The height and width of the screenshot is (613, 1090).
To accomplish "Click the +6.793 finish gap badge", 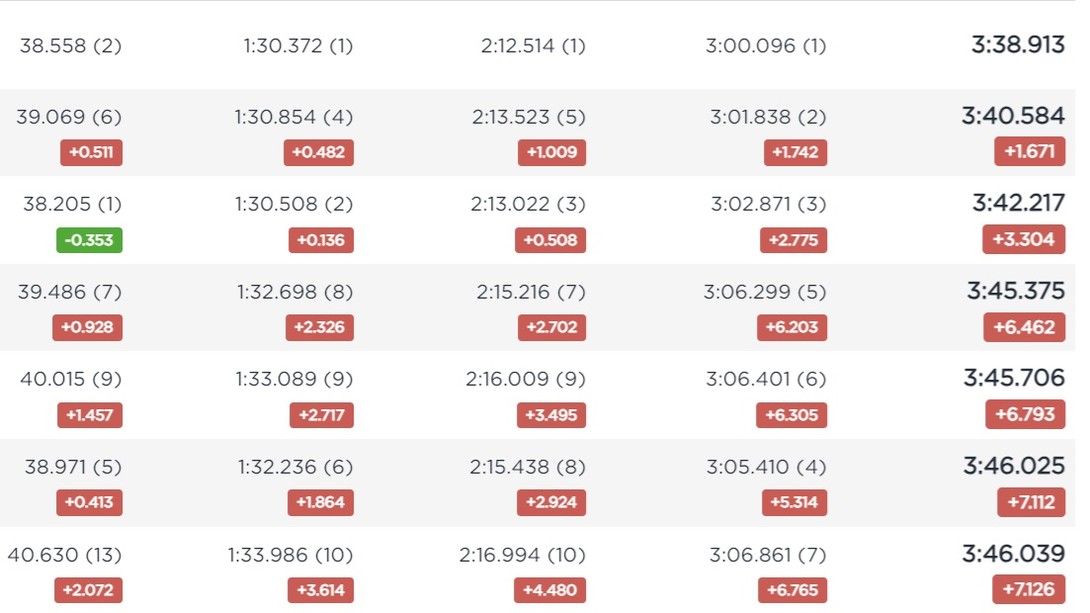I will pyautogui.click(x=1025, y=414).
